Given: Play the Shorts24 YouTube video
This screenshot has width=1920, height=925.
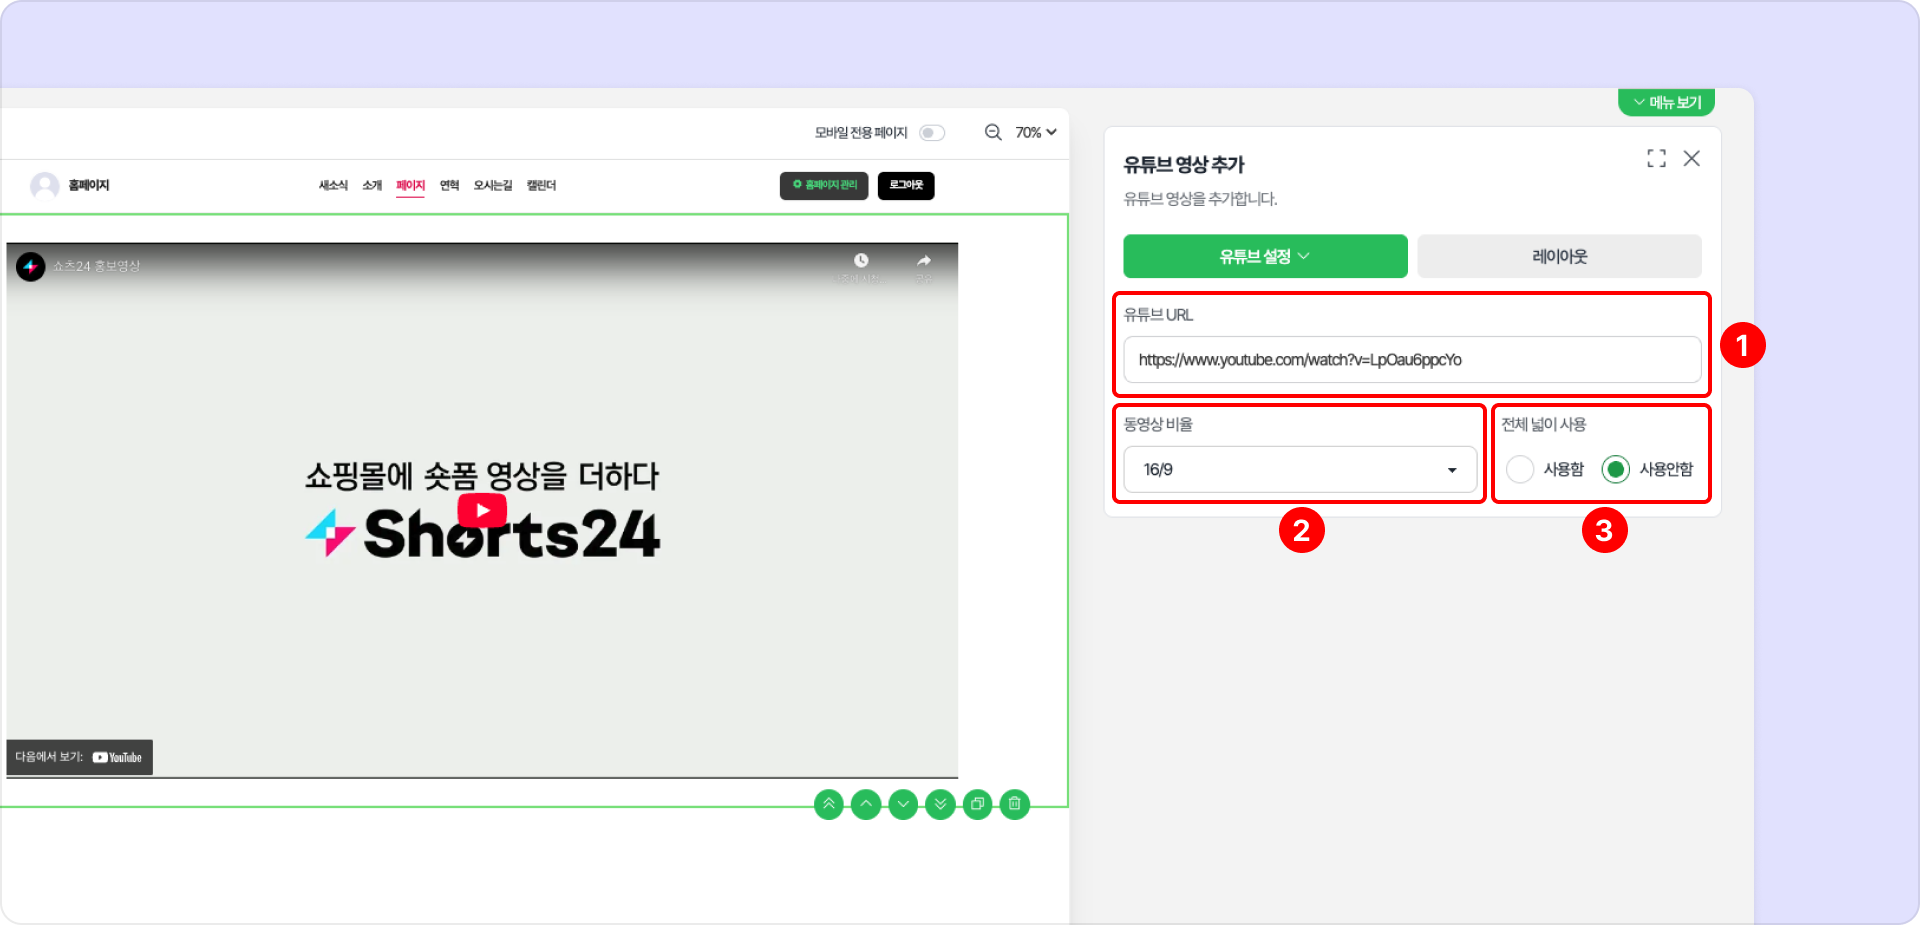Looking at the screenshot, I should [x=482, y=510].
